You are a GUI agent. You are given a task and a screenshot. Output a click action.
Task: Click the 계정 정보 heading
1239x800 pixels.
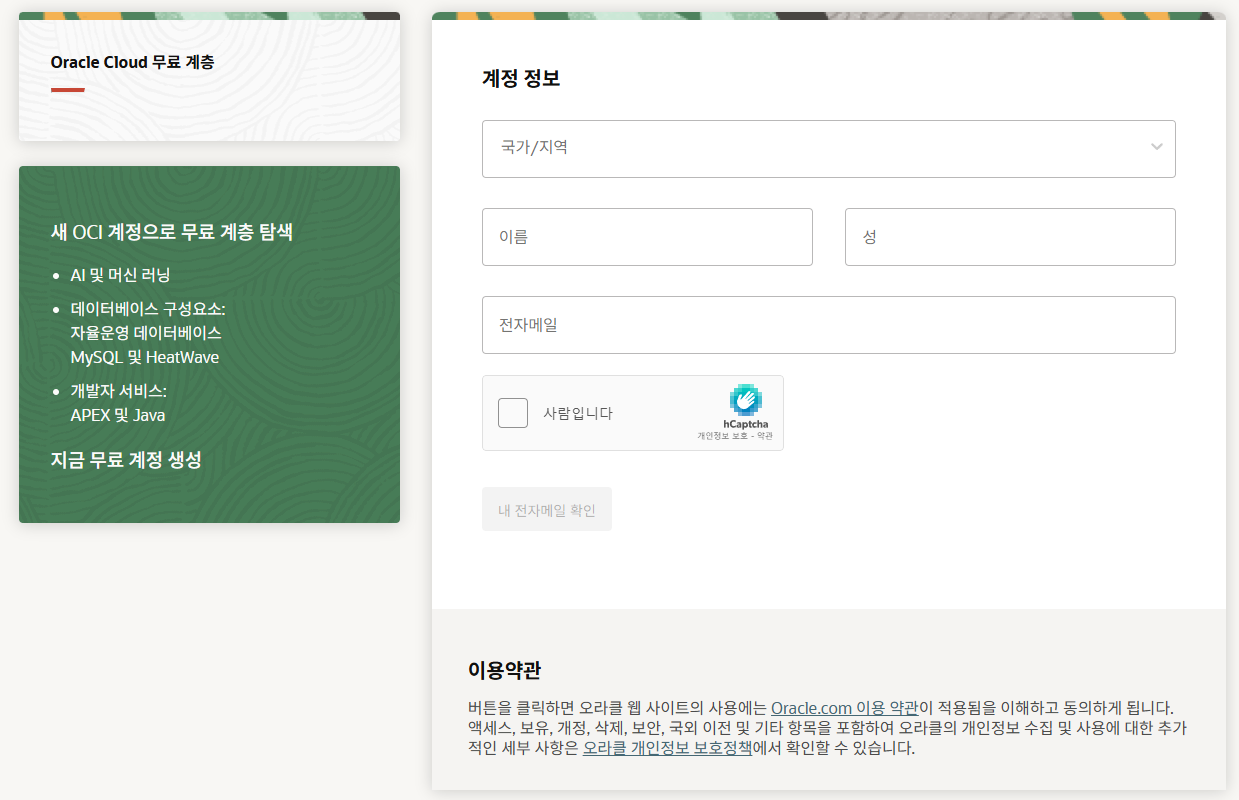click(x=521, y=78)
